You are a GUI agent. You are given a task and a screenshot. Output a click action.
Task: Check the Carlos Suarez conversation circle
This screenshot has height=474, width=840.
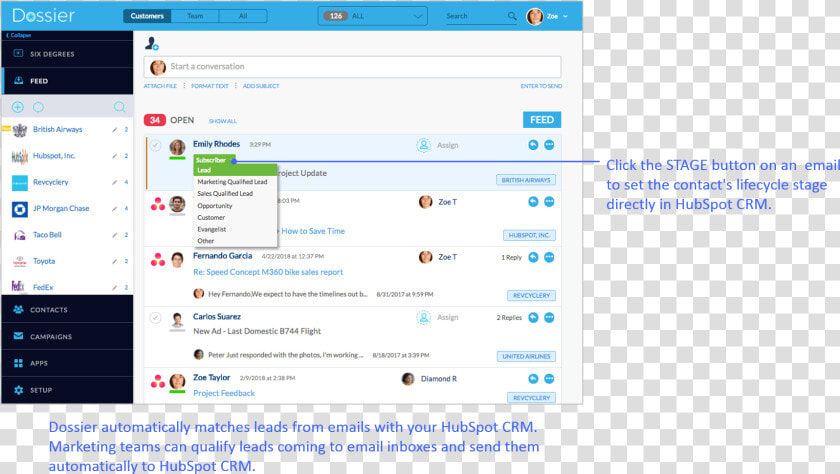point(155,318)
